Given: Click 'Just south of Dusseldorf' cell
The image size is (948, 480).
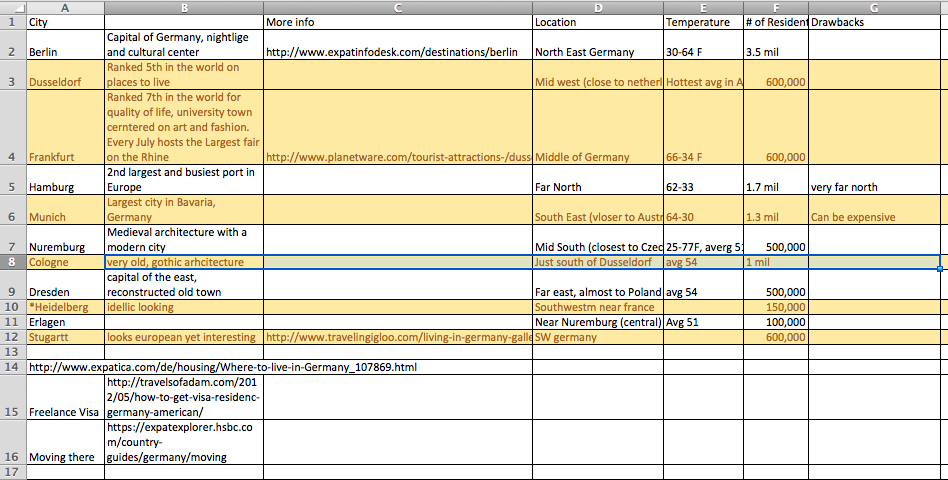Looking at the screenshot, I should click(x=598, y=262).
